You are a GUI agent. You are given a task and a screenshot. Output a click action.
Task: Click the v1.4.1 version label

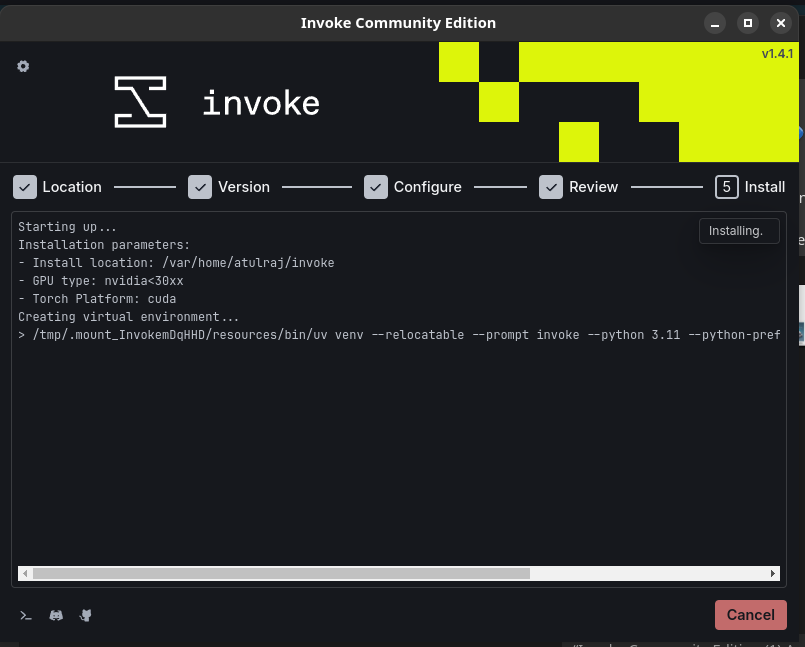tap(777, 54)
